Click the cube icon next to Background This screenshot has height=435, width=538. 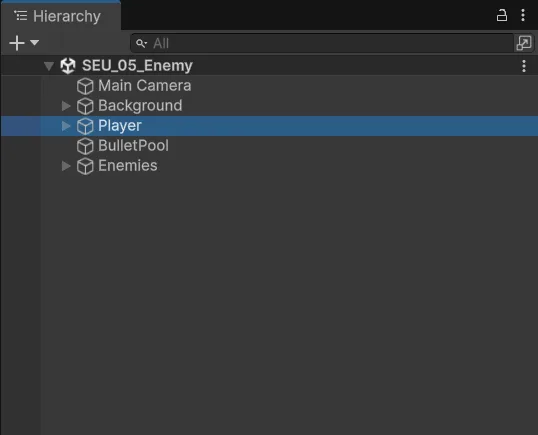click(85, 106)
